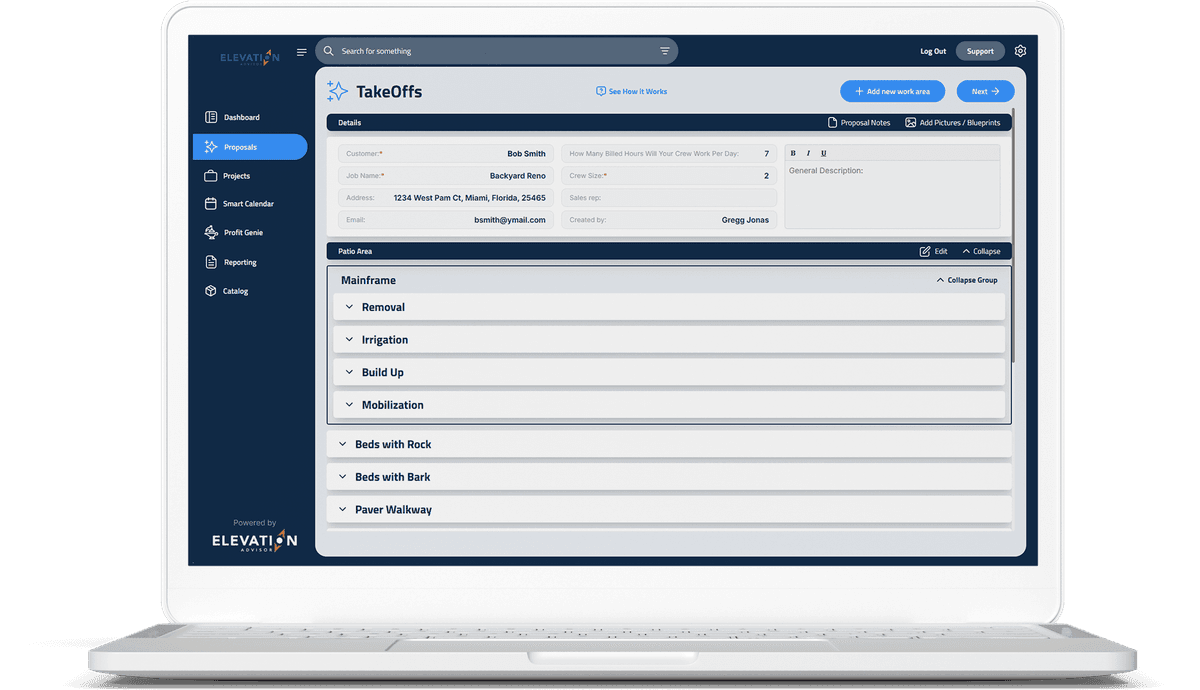Image resolution: width=1200 pixels, height=690 pixels.
Task: Click the settings gear icon
Action: point(1020,51)
